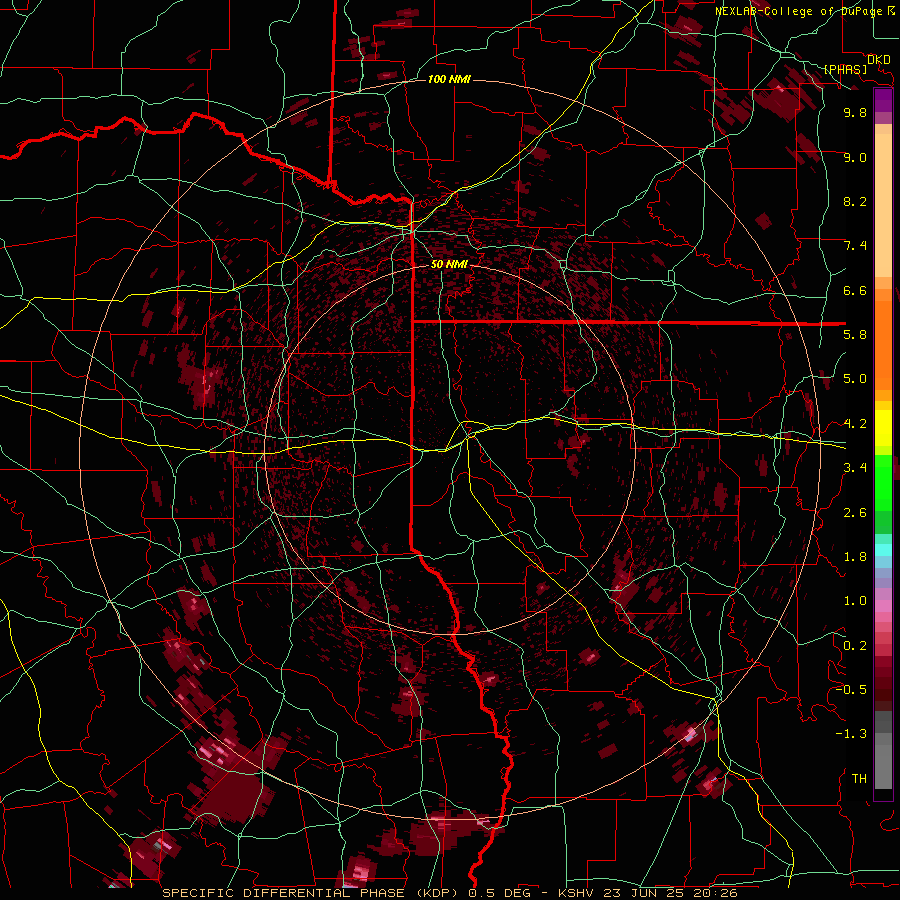900x900 pixels.
Task: Click the 1.8 scale value
Action: [x=855, y=557]
